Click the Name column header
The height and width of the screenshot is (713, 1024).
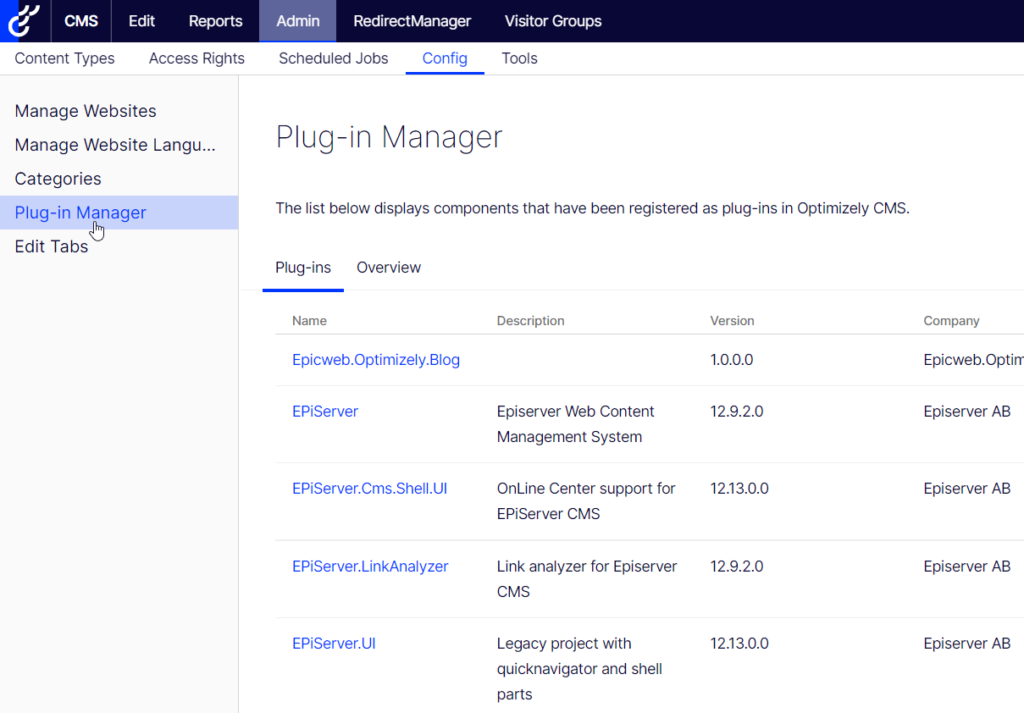pyautogui.click(x=309, y=321)
